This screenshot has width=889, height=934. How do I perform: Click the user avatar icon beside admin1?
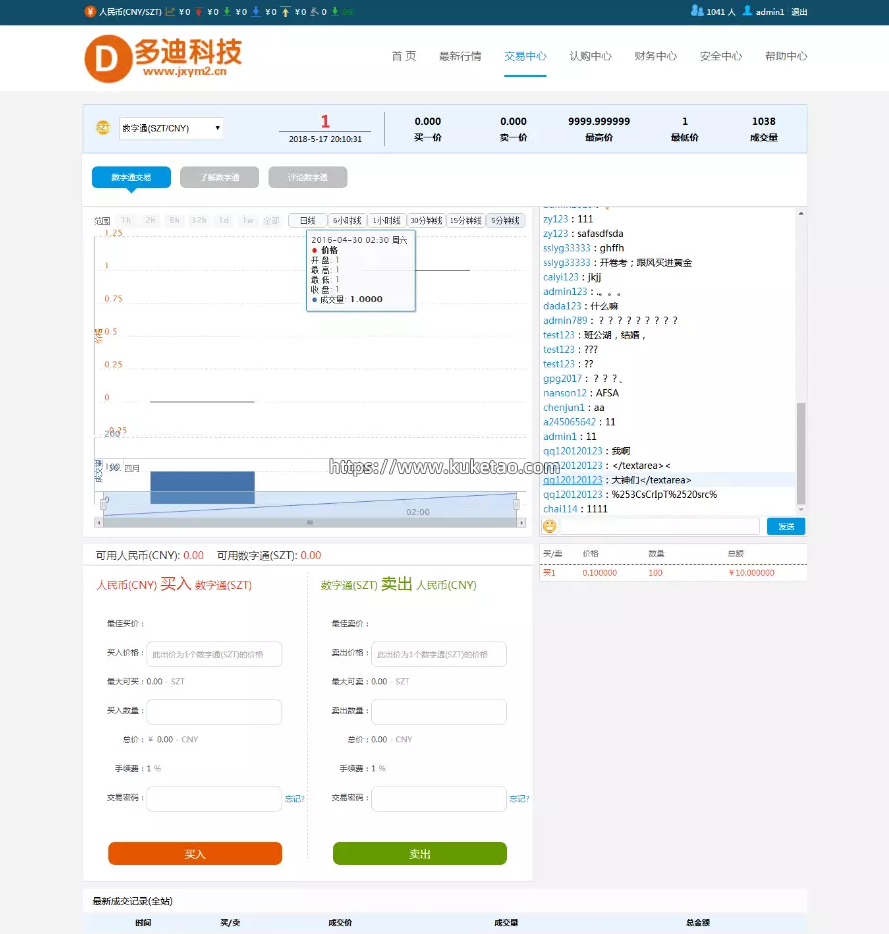click(x=747, y=11)
